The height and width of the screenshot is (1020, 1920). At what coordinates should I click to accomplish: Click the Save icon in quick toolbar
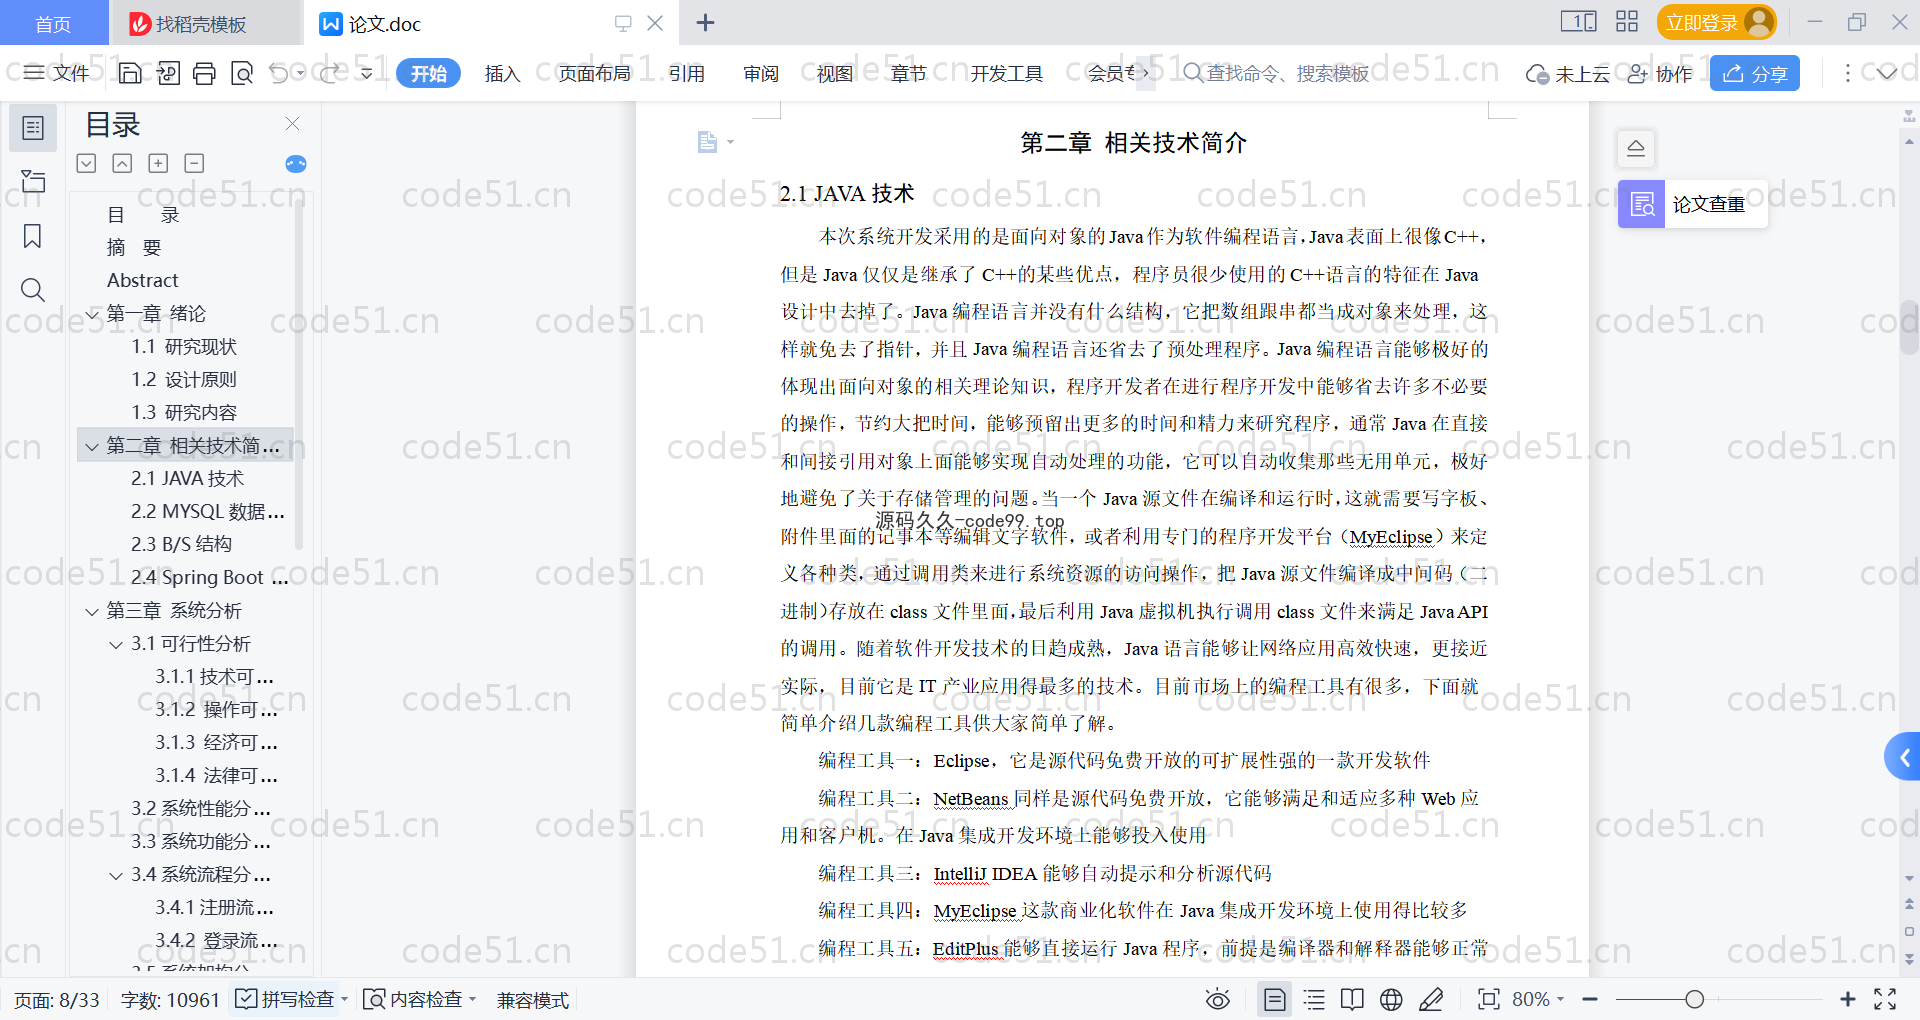coord(130,73)
